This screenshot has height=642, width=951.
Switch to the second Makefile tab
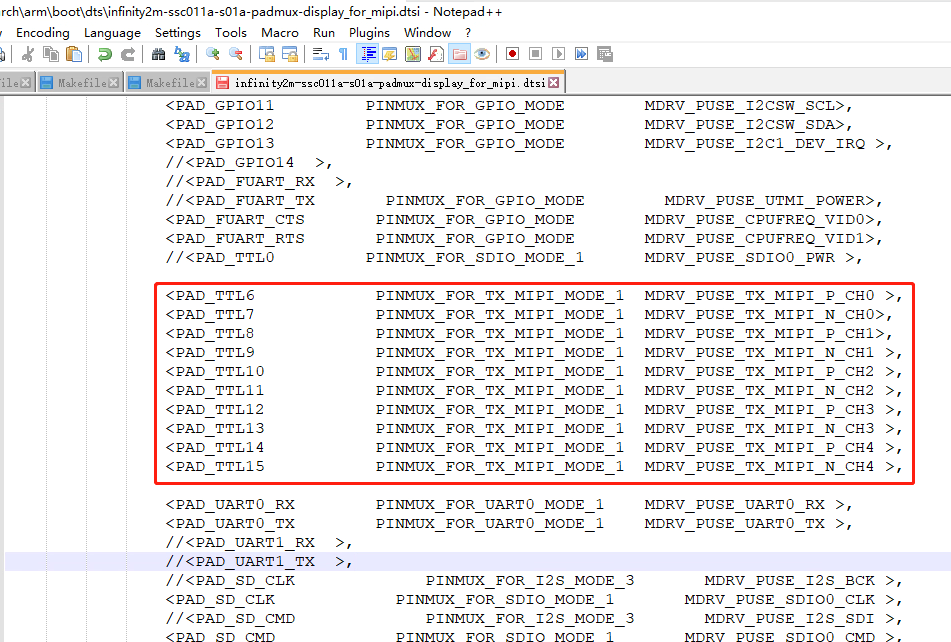[x=169, y=83]
